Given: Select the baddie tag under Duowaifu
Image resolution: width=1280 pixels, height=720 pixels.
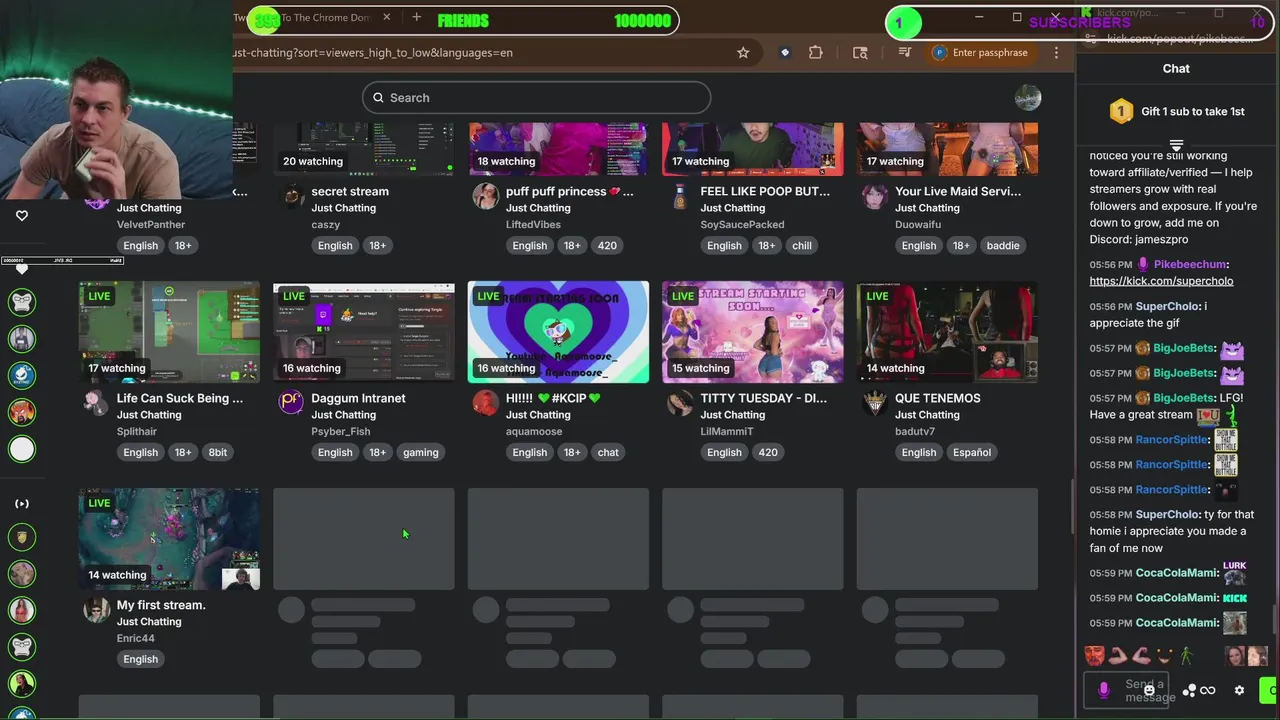Looking at the screenshot, I should point(1003,245).
